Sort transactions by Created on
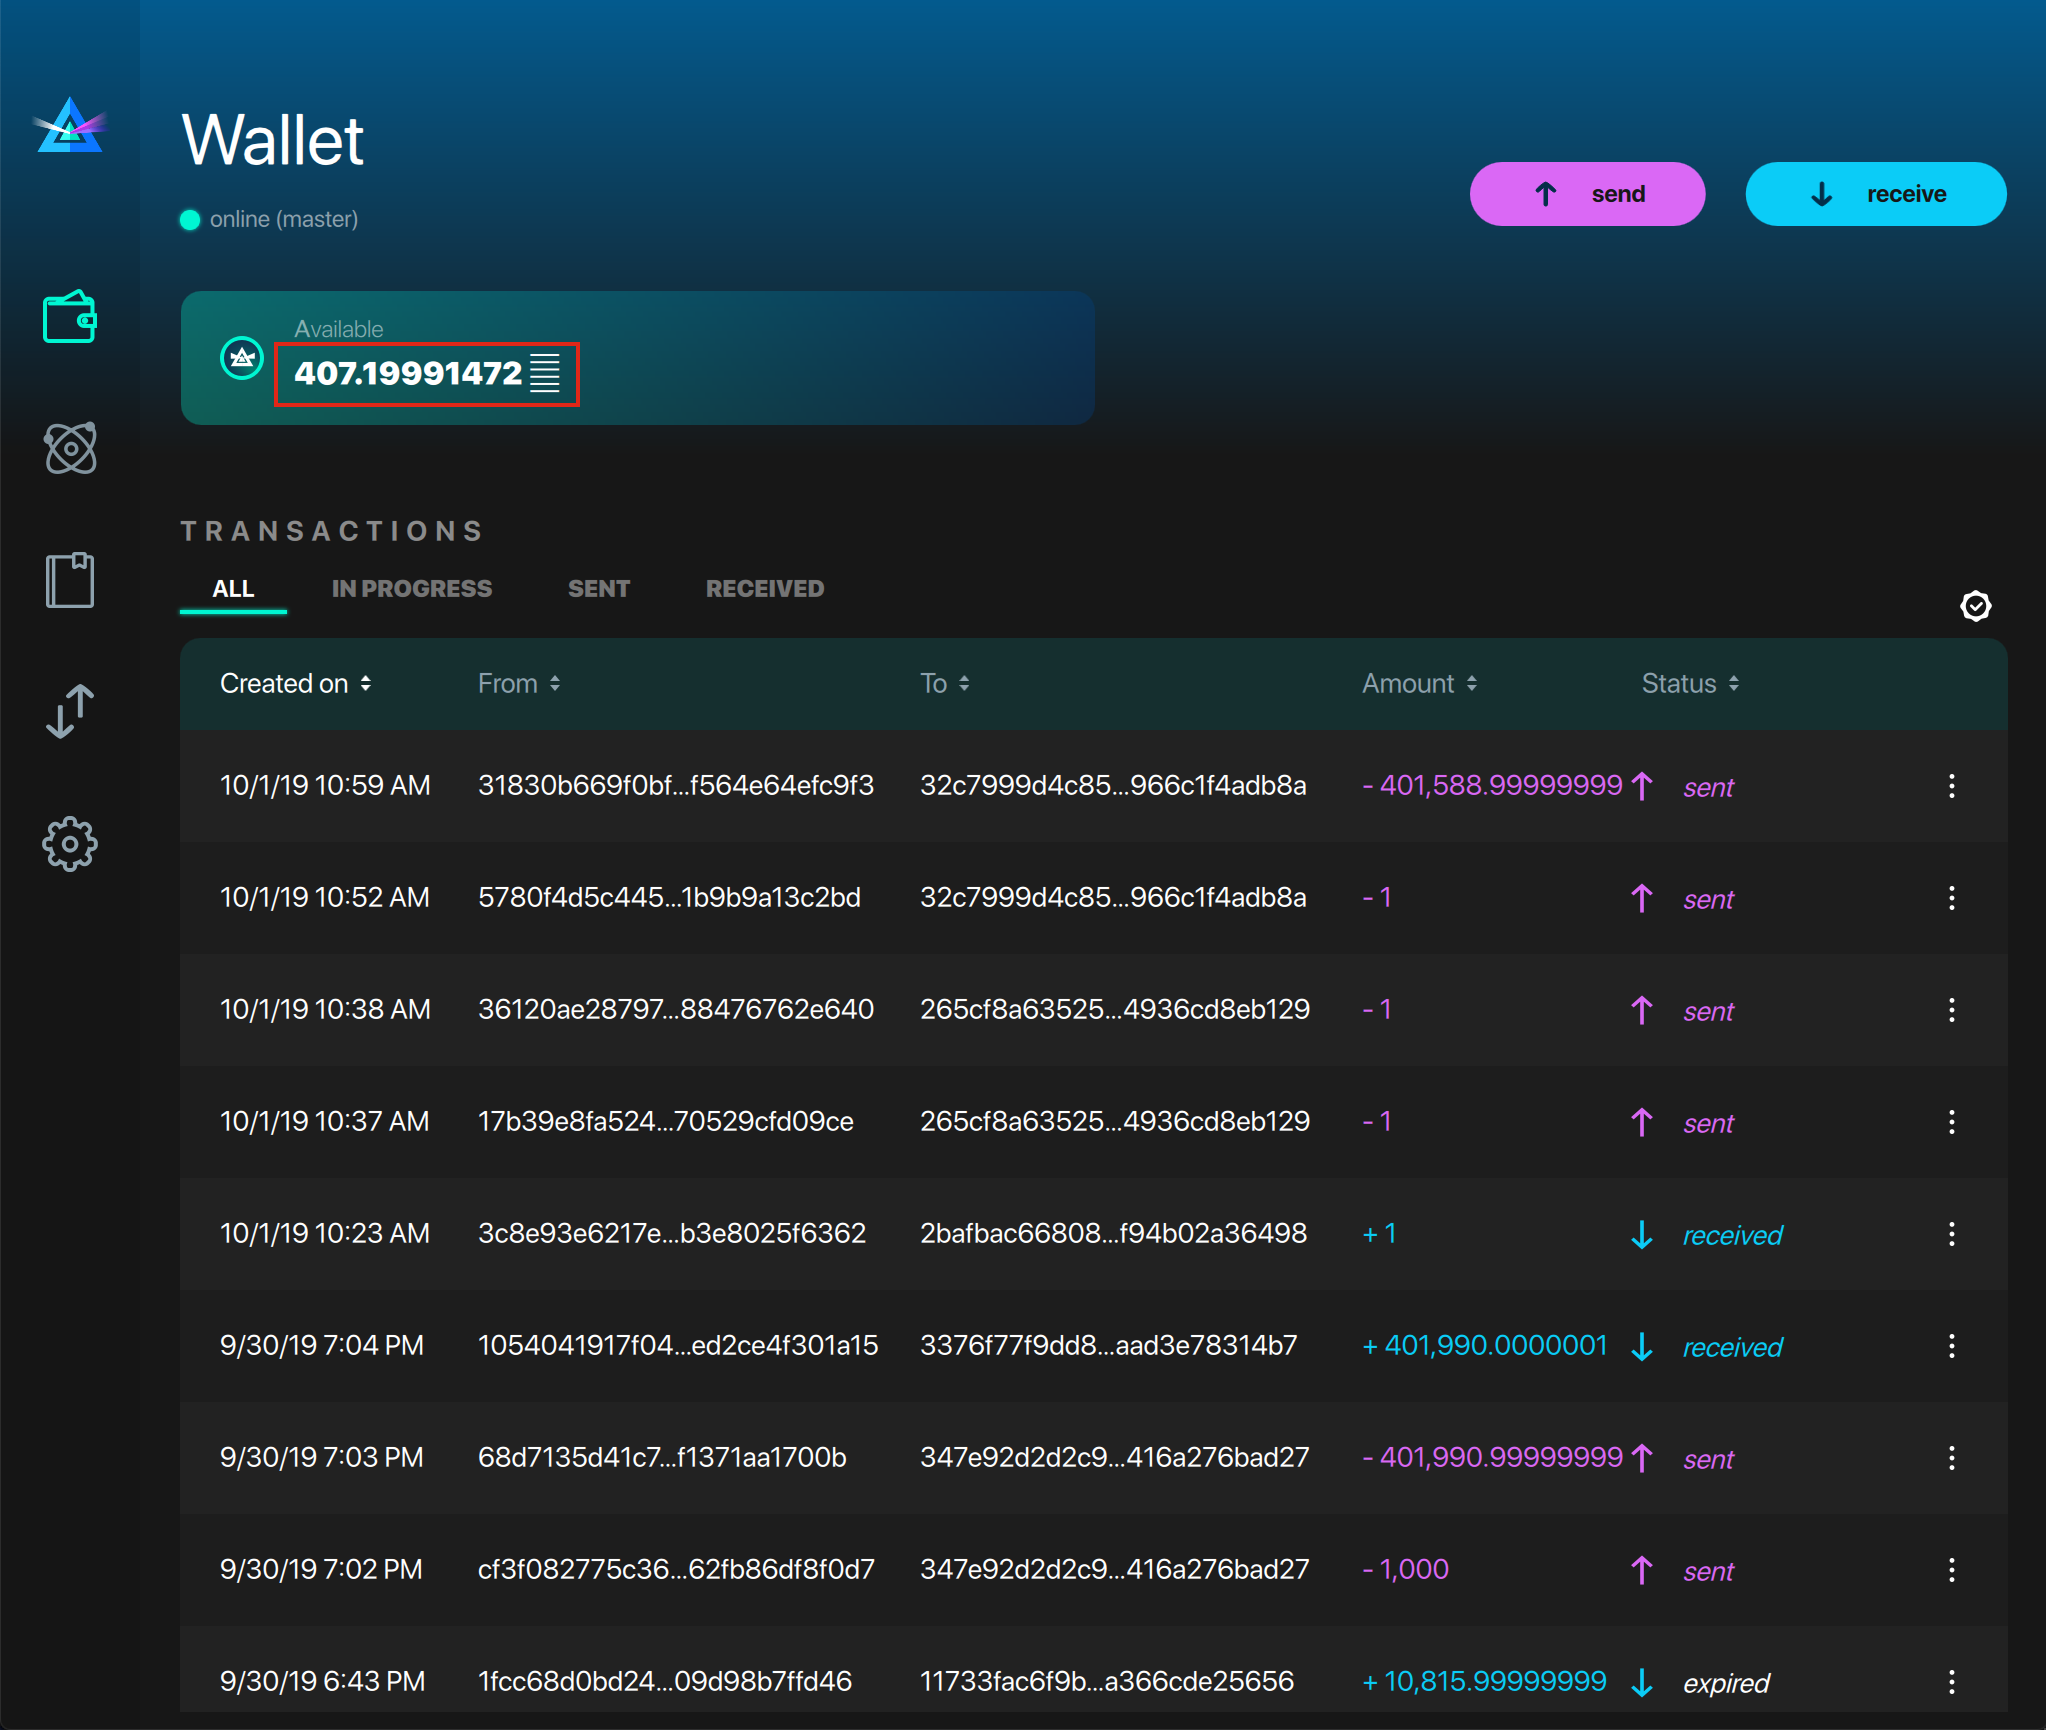 (x=296, y=683)
